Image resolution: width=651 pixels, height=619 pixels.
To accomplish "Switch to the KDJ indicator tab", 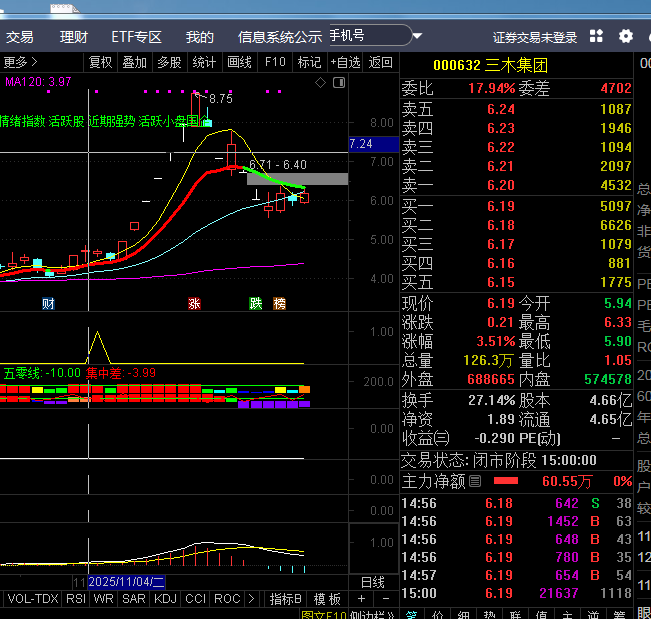I will [x=166, y=599].
